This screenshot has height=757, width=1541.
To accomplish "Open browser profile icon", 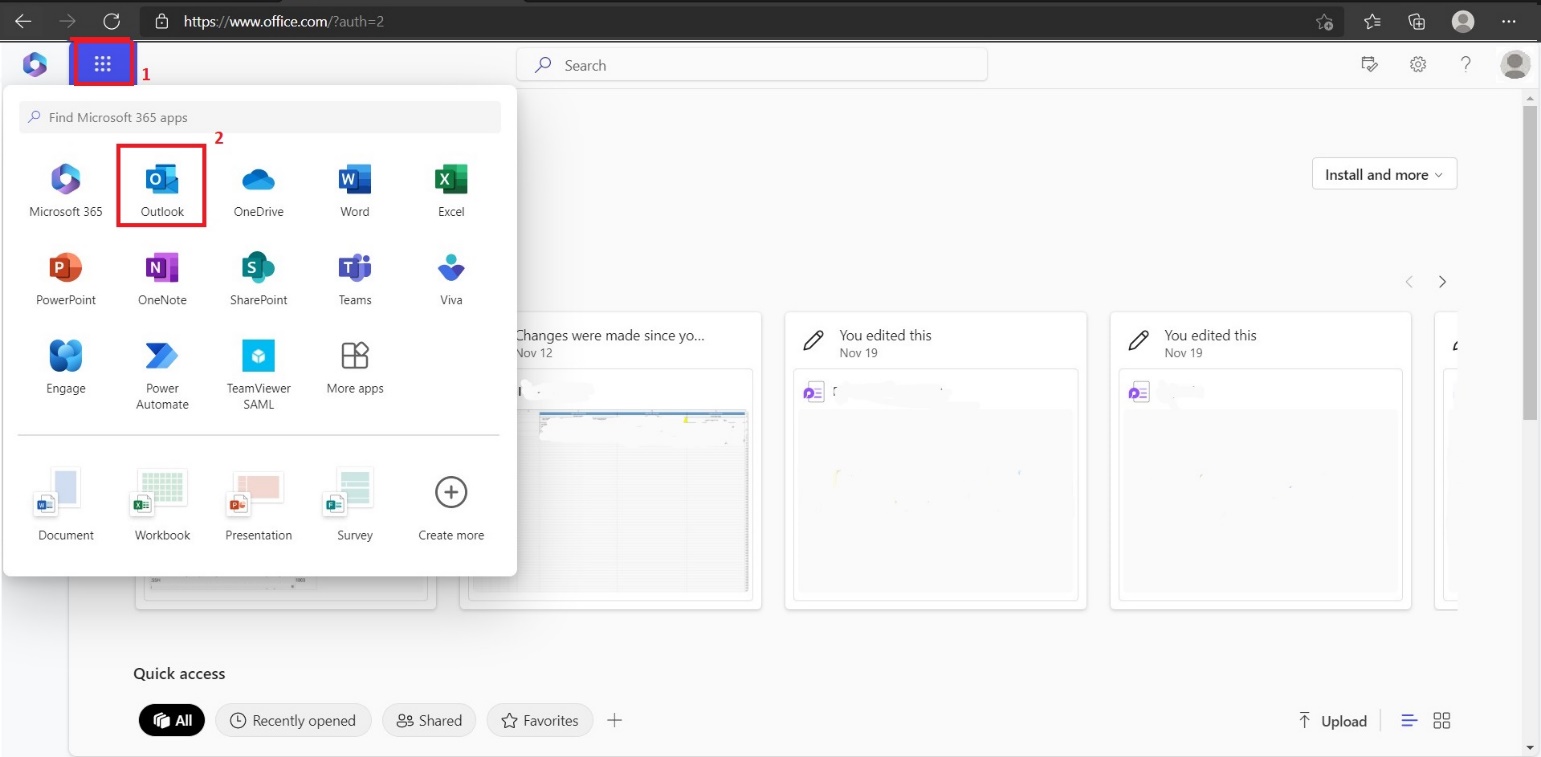I will click(x=1463, y=21).
